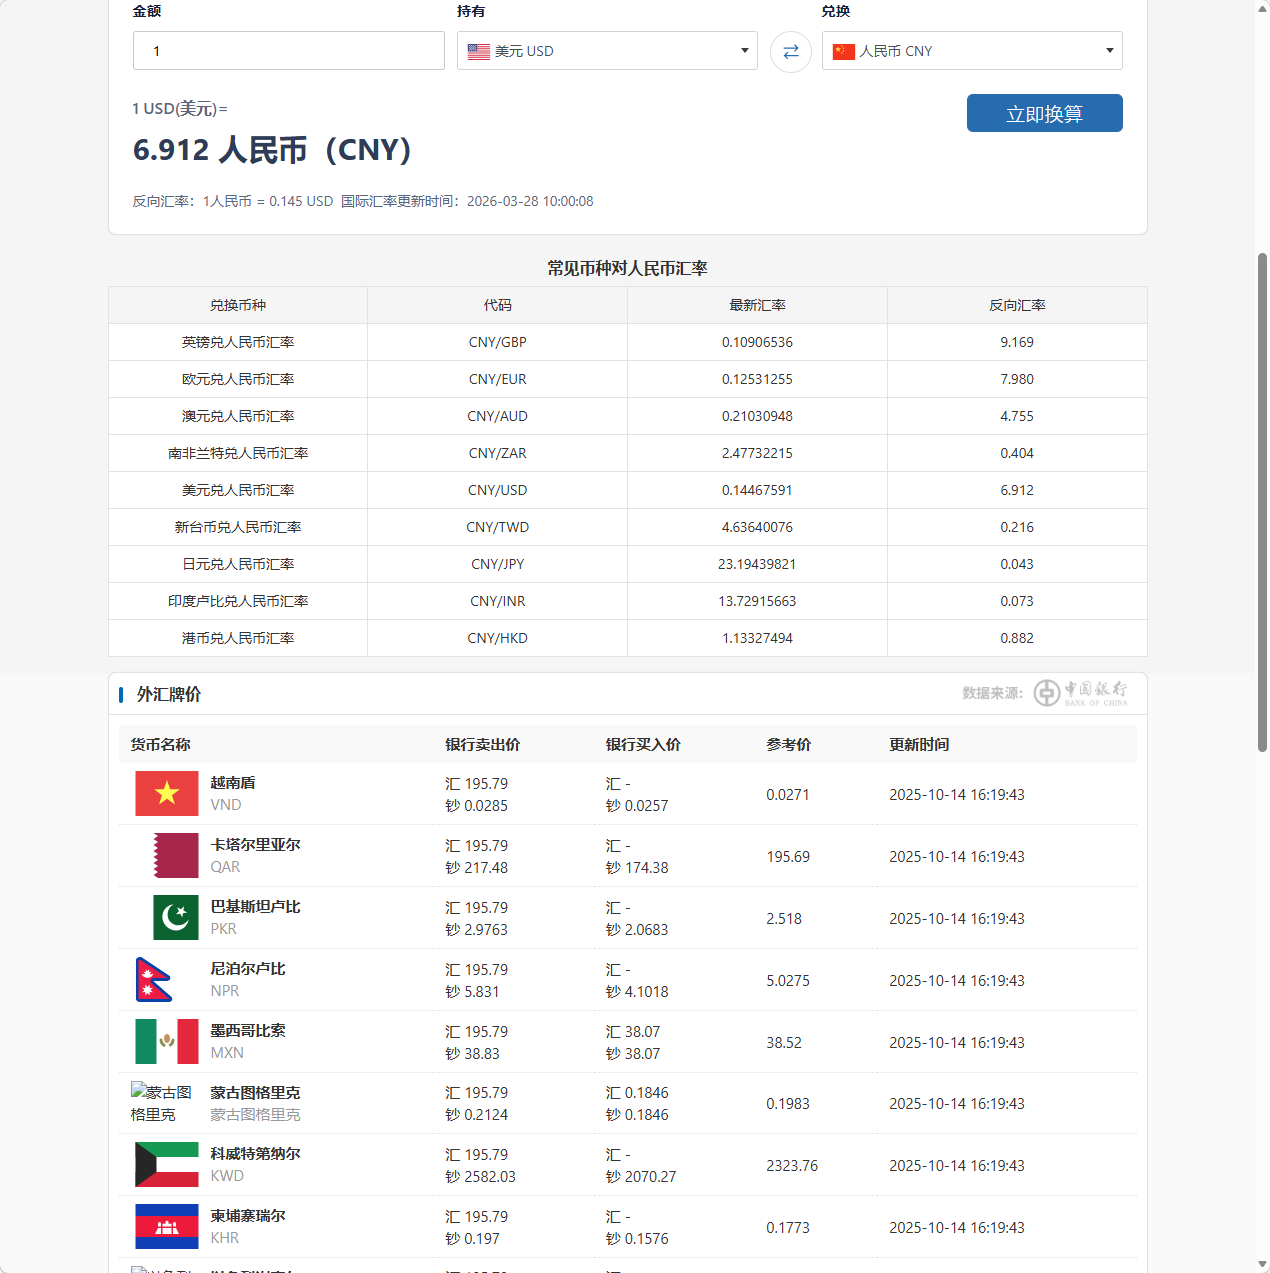Click the Bank of China logo
Screen dimensions: 1270x1273
coord(1080,693)
